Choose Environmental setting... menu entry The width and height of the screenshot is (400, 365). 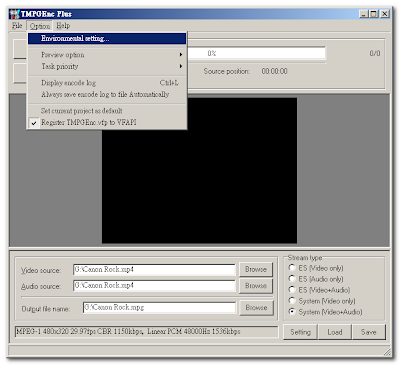[x=107, y=38]
